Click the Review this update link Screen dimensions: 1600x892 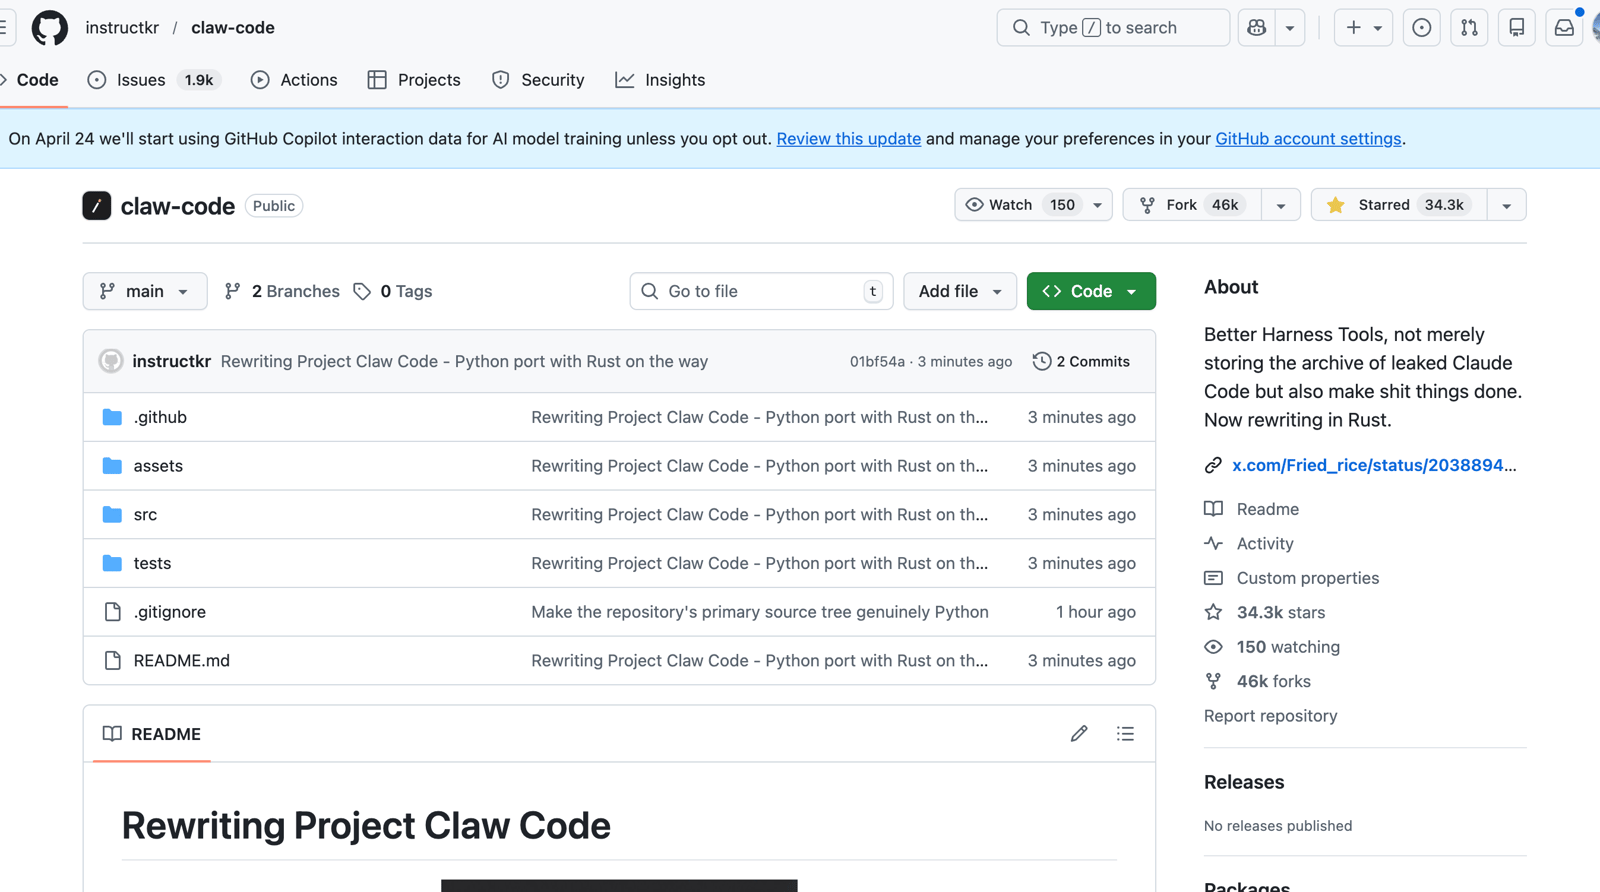tap(848, 139)
